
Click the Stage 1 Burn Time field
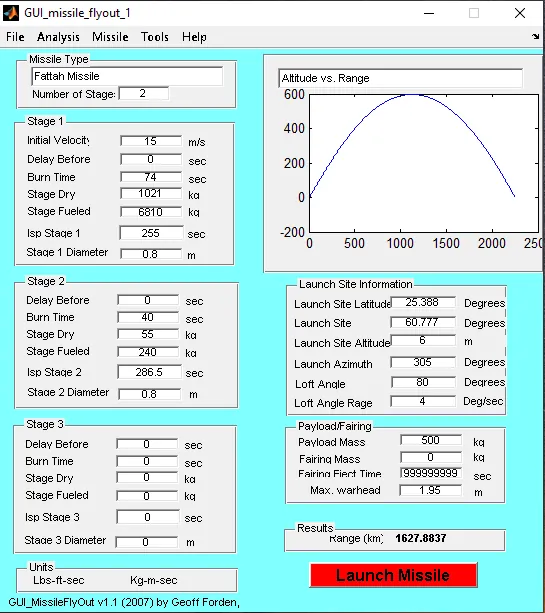151,177
